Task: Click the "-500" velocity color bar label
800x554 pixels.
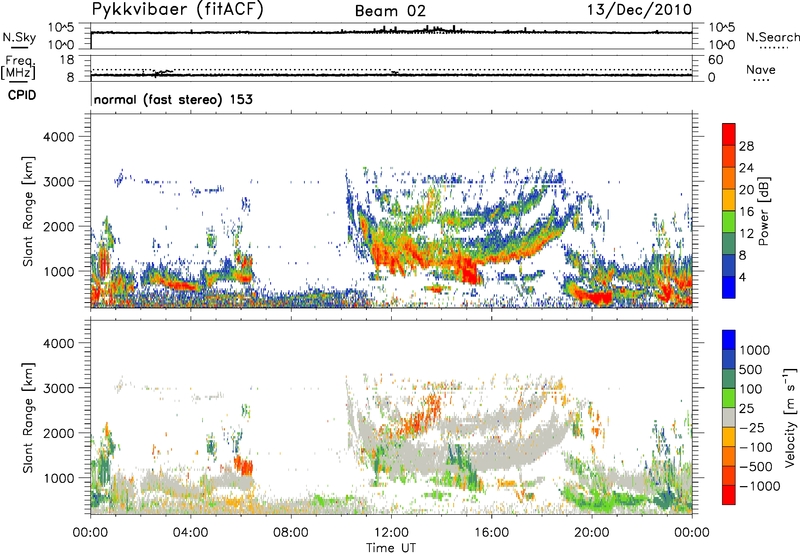Action: click(756, 467)
